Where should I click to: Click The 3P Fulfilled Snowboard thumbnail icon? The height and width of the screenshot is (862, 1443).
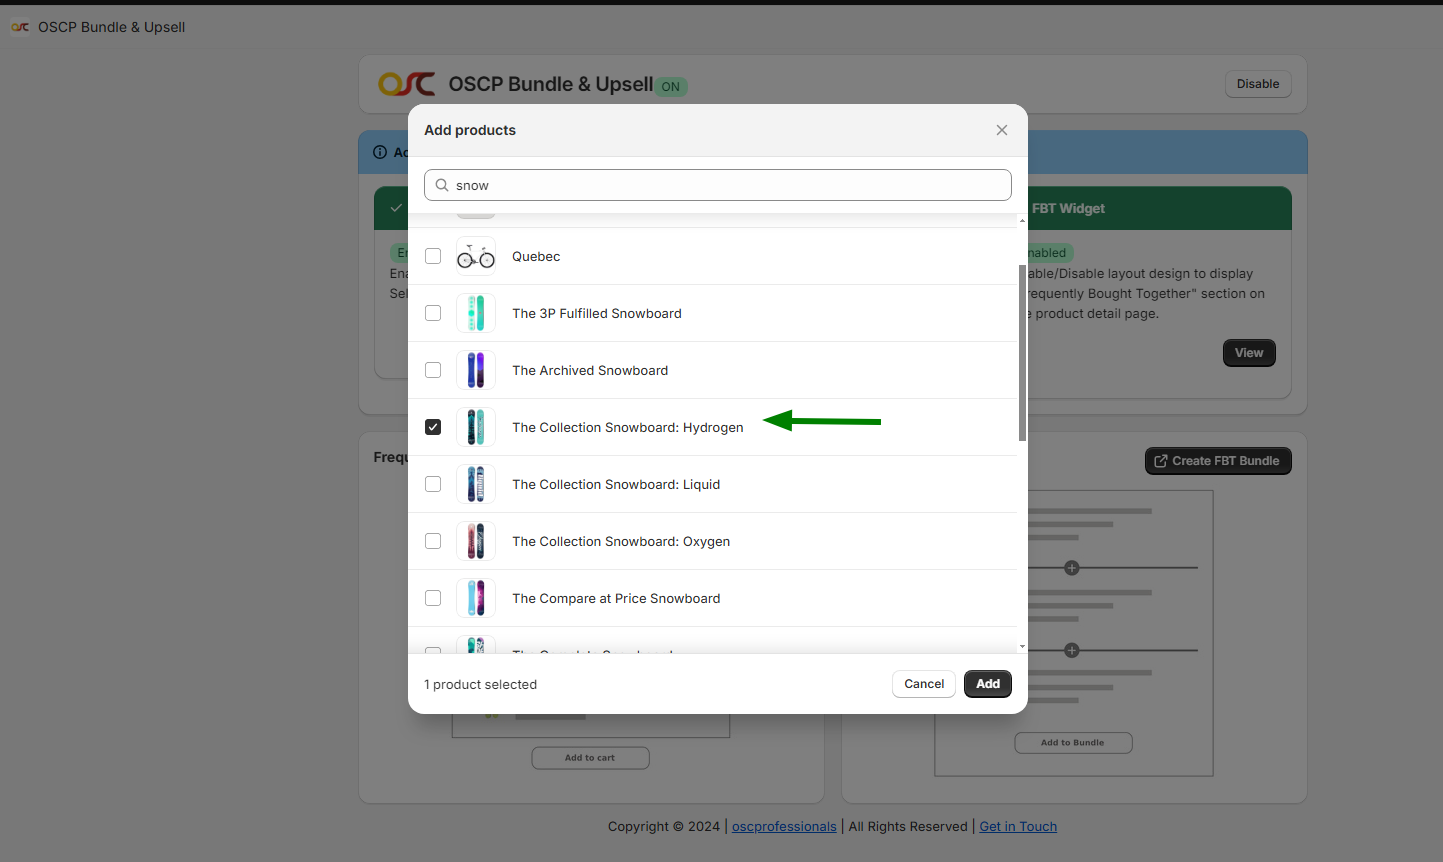tap(476, 314)
